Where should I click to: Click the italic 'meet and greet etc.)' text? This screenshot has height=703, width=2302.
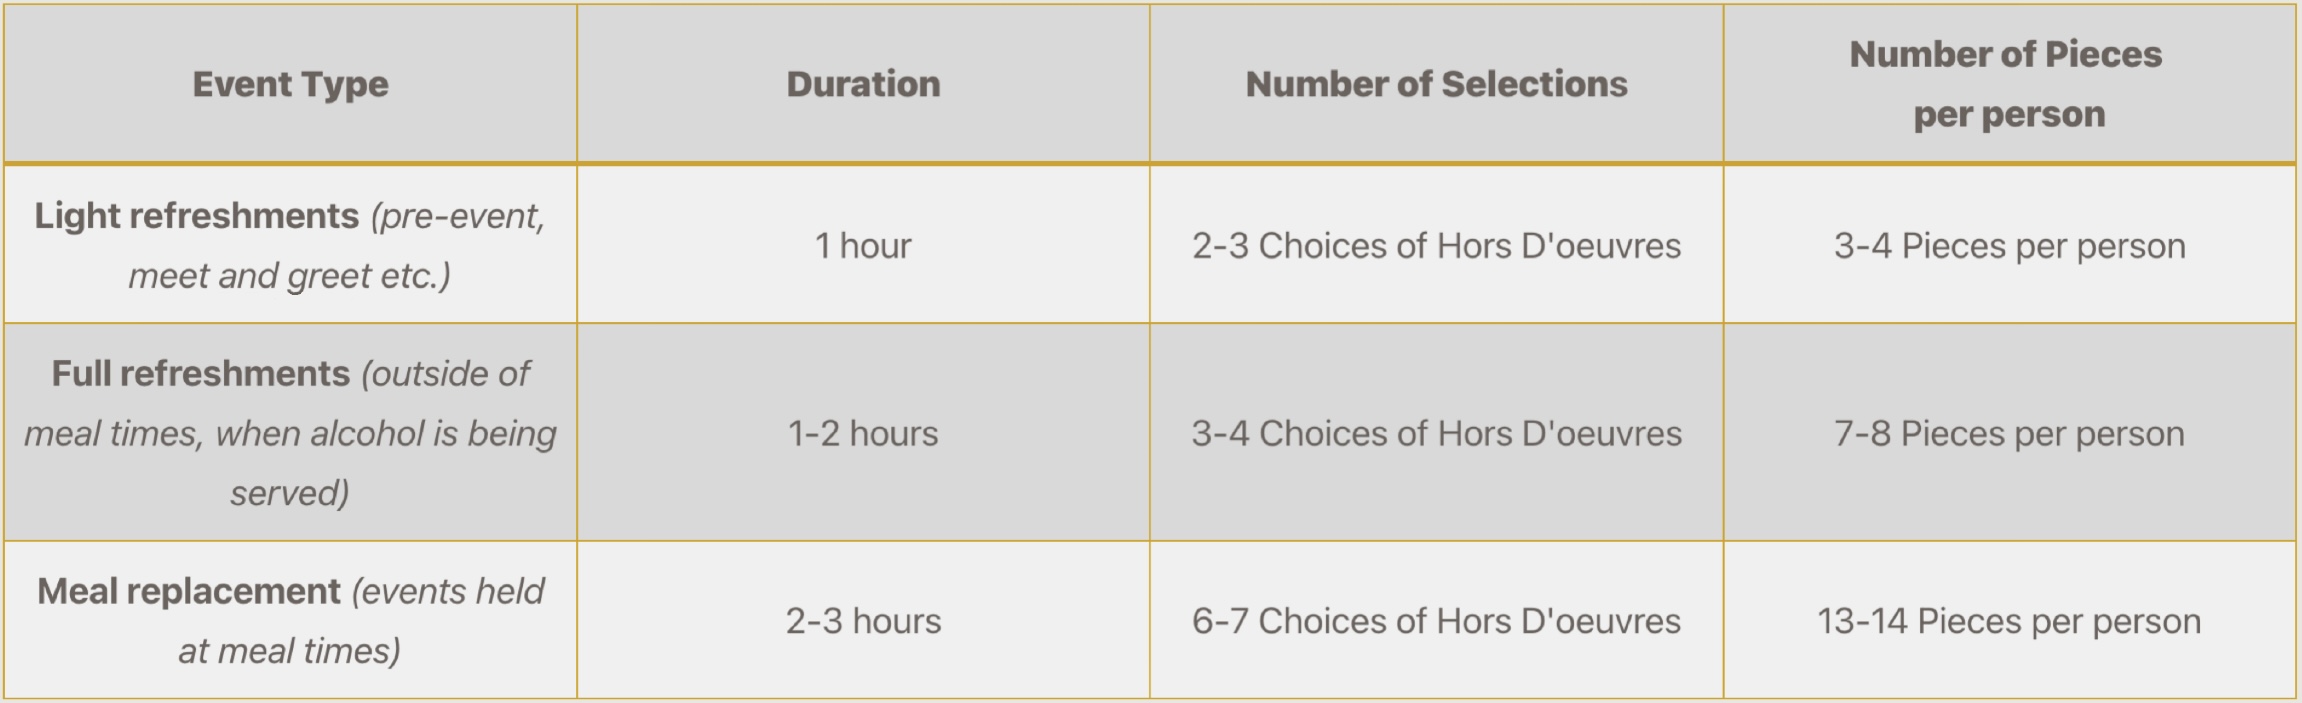(x=289, y=275)
